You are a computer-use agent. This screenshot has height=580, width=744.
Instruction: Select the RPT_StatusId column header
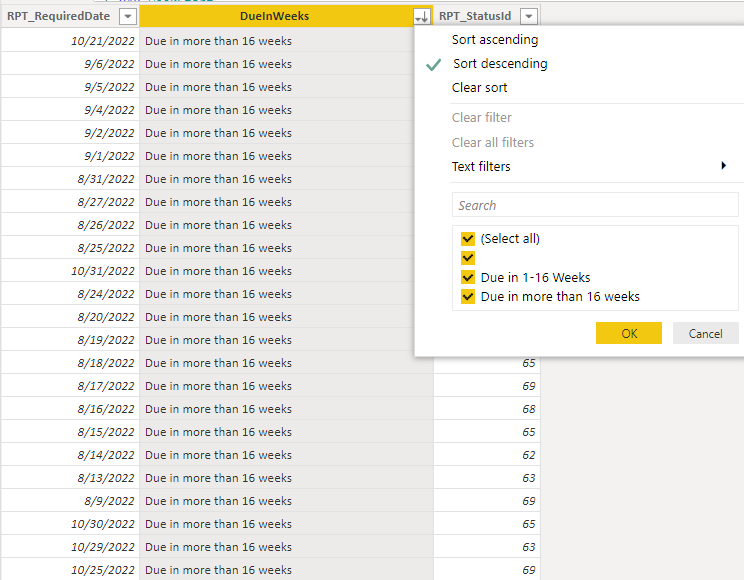click(475, 16)
